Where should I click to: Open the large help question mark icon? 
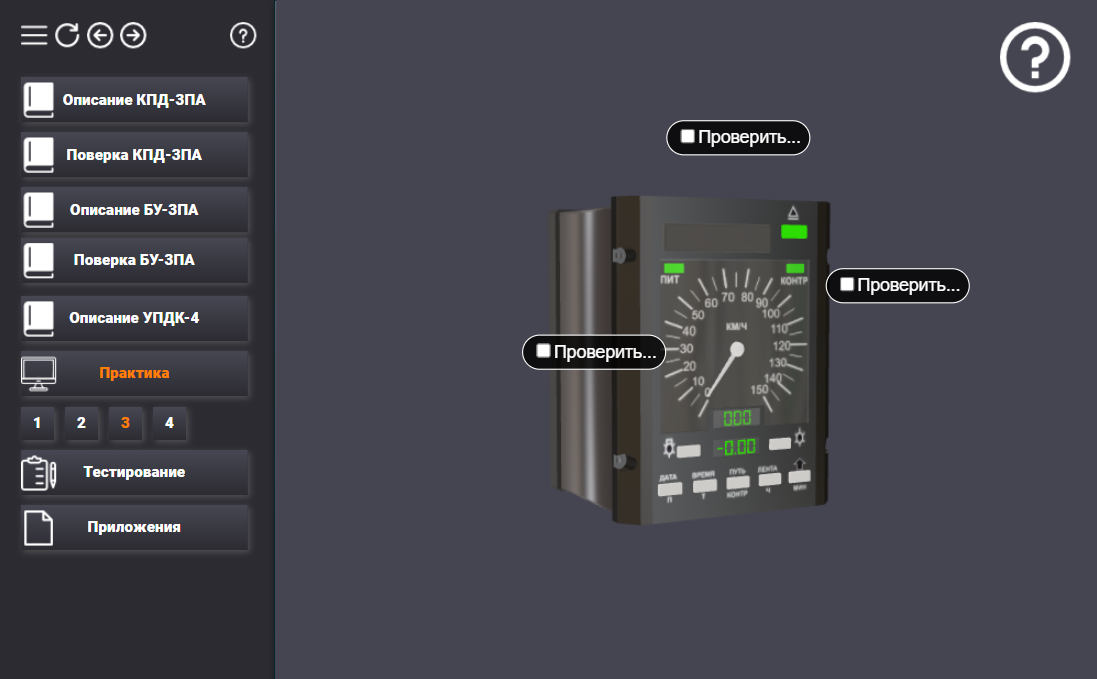pyautogui.click(x=1035, y=58)
